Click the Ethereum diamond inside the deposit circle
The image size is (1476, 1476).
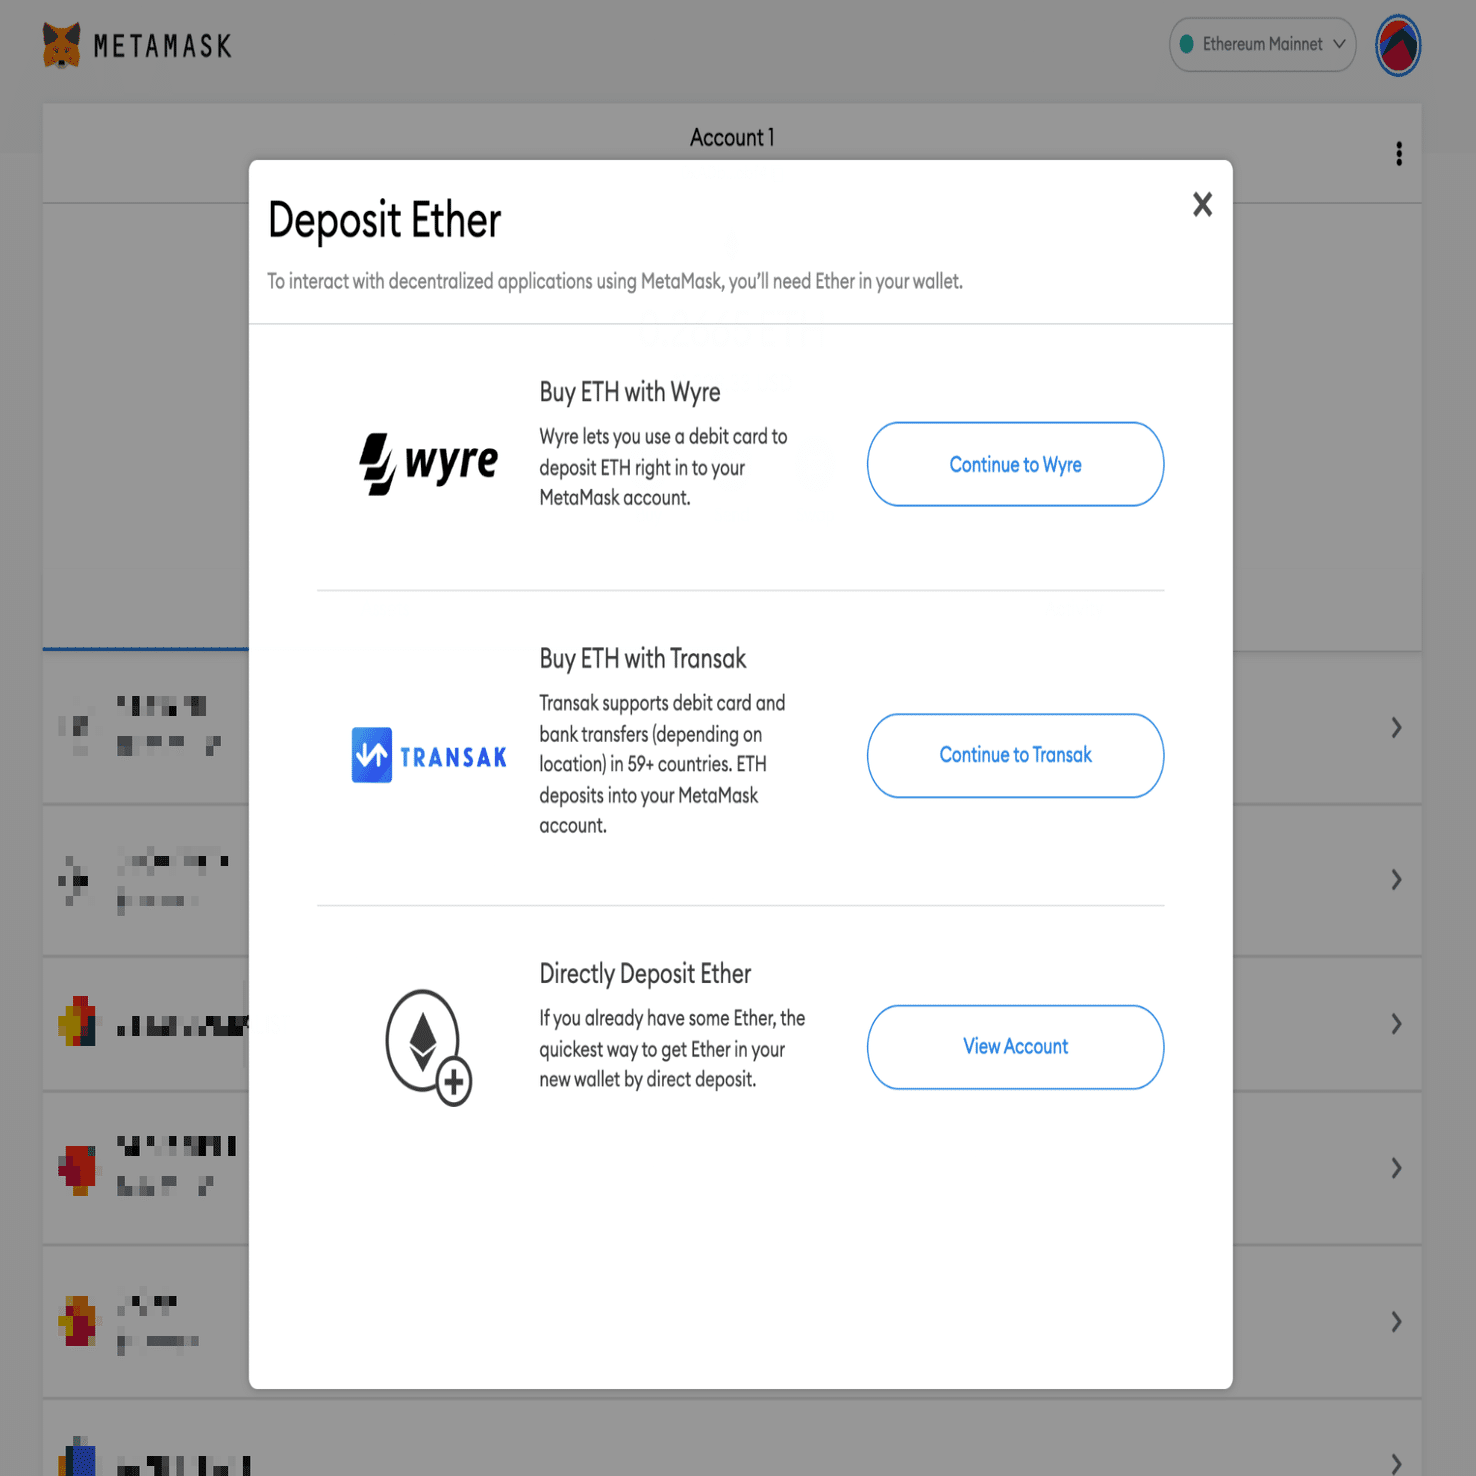[x=421, y=1043]
